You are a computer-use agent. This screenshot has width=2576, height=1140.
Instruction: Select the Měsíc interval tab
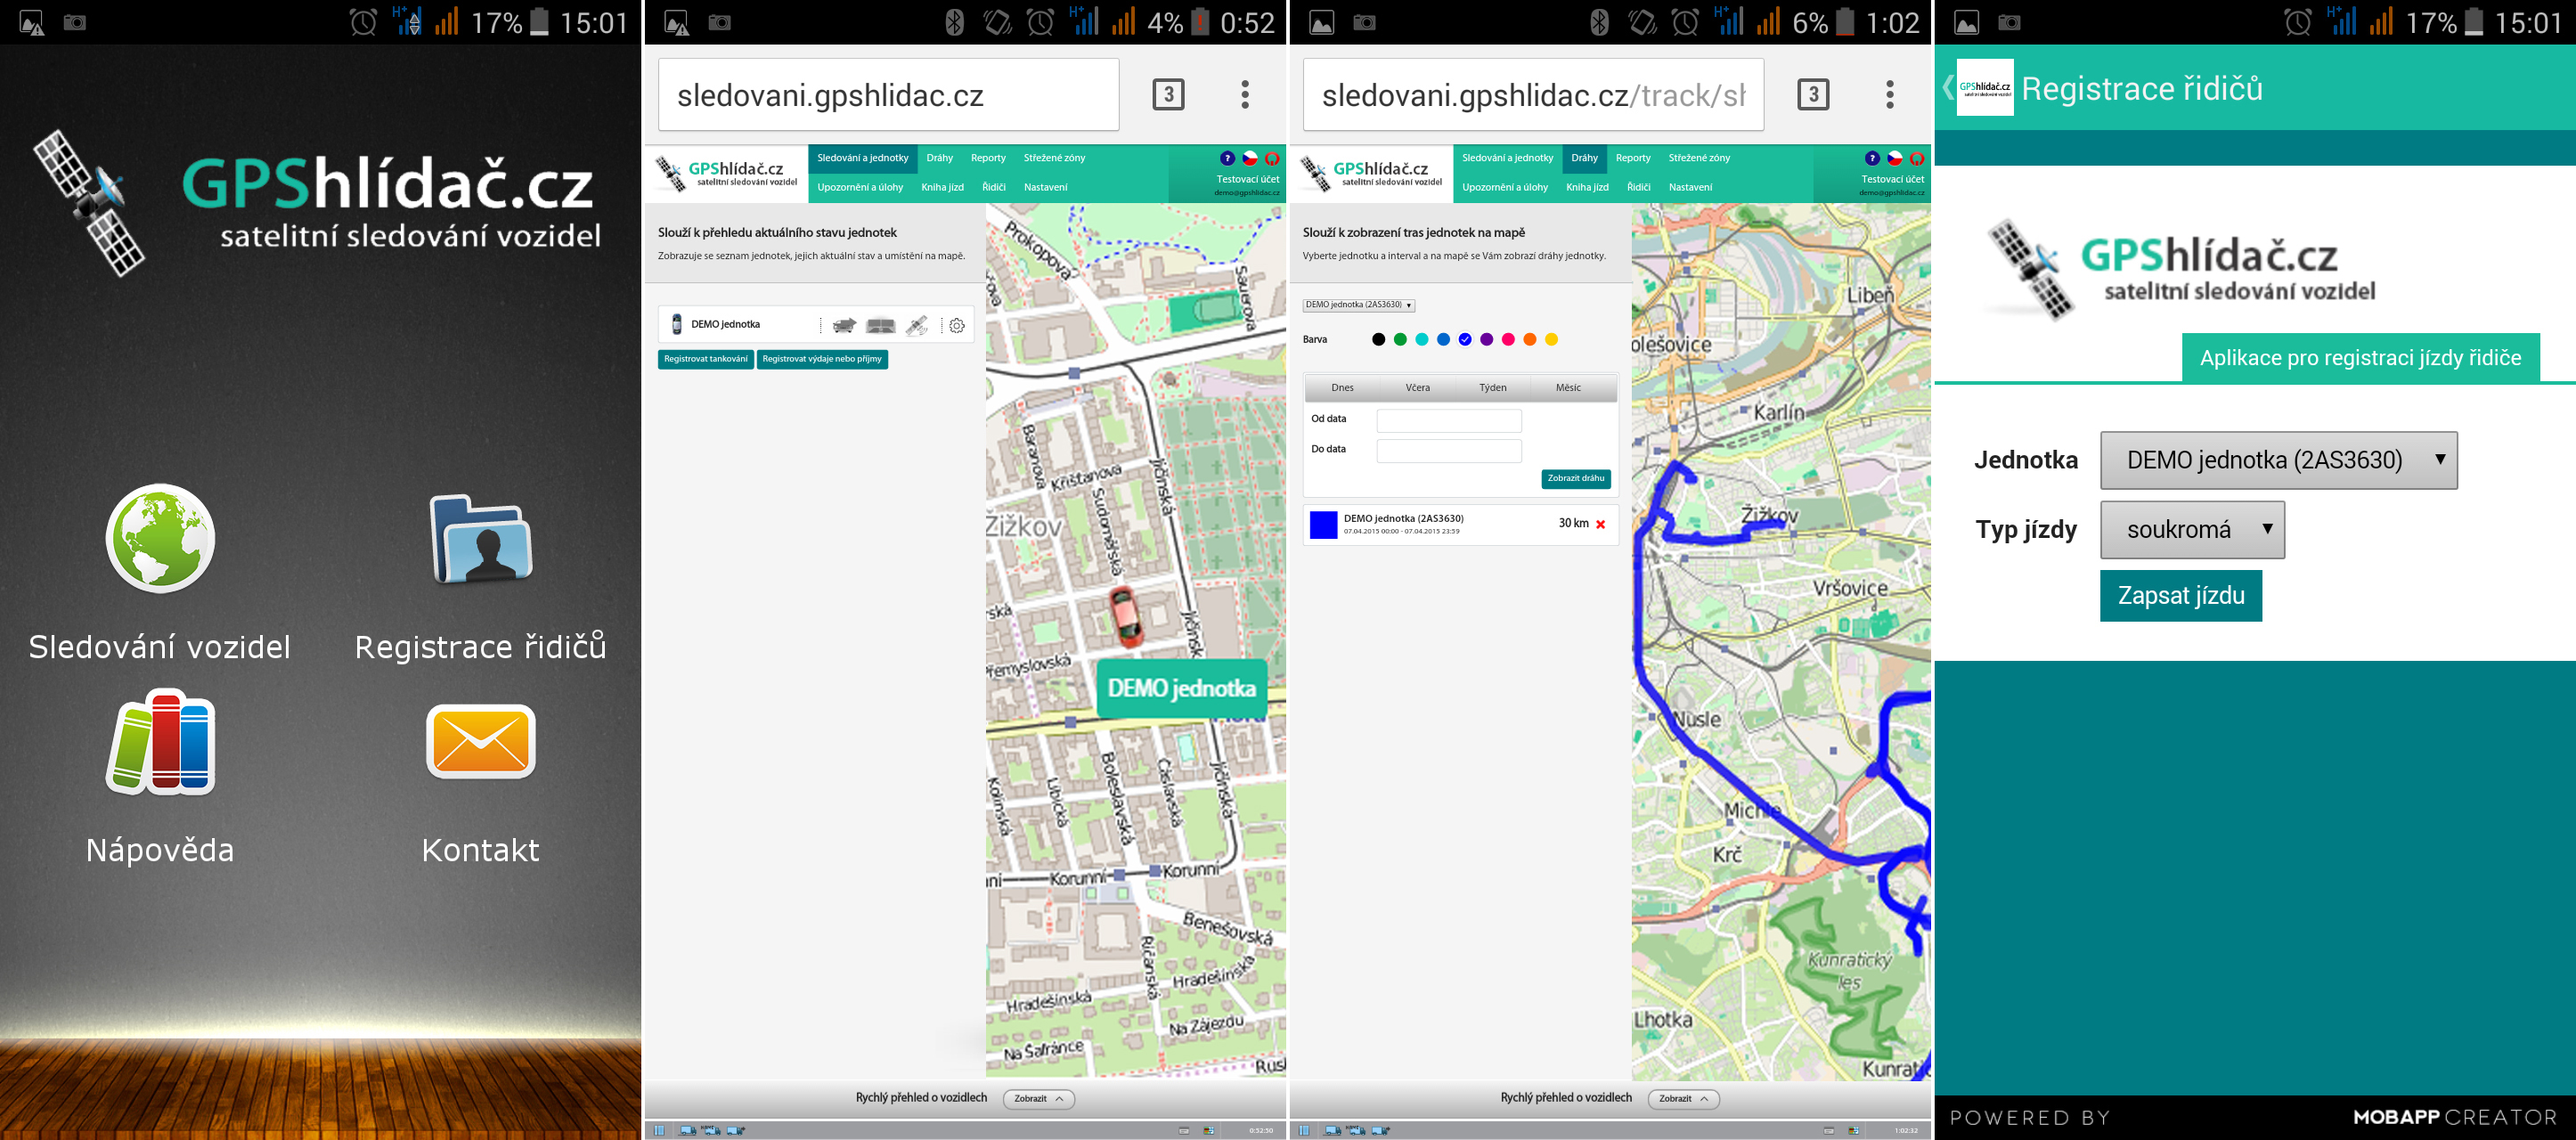[x=1568, y=388]
